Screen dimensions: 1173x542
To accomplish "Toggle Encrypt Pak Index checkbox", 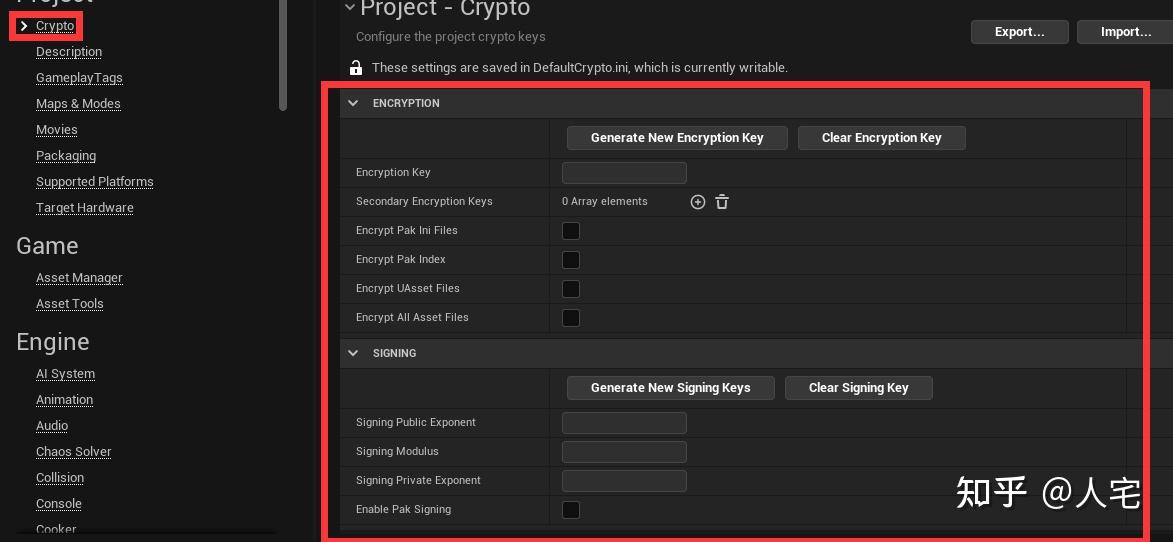I will click(x=571, y=260).
